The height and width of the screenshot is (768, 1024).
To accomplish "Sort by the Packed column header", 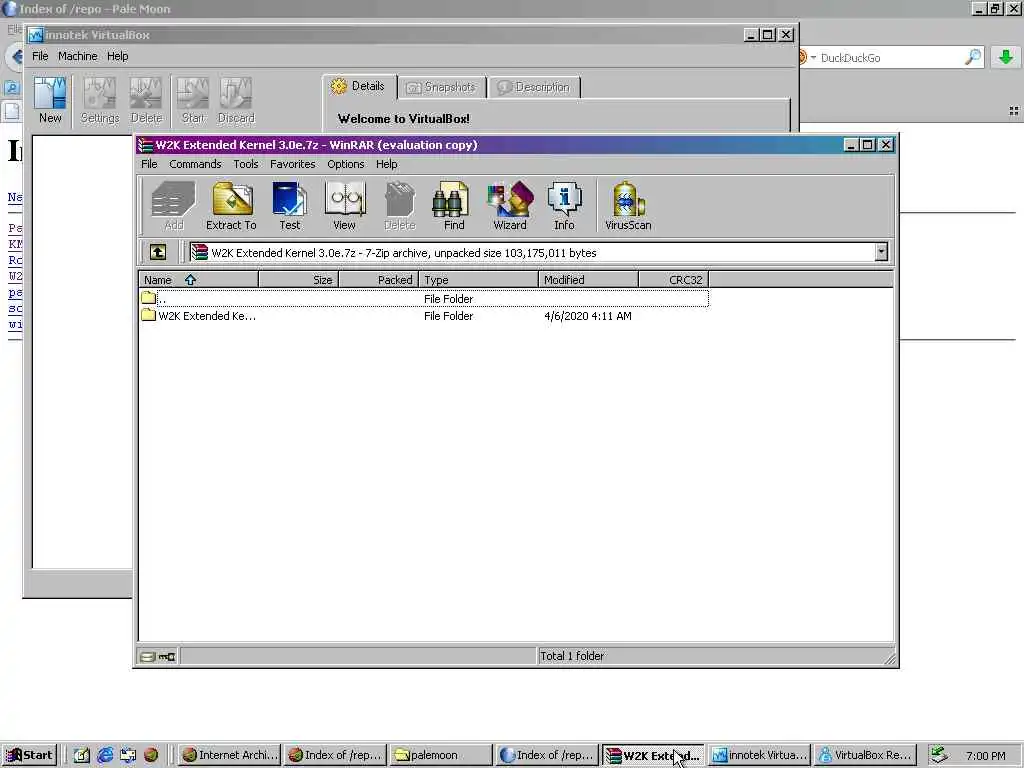I will point(378,280).
